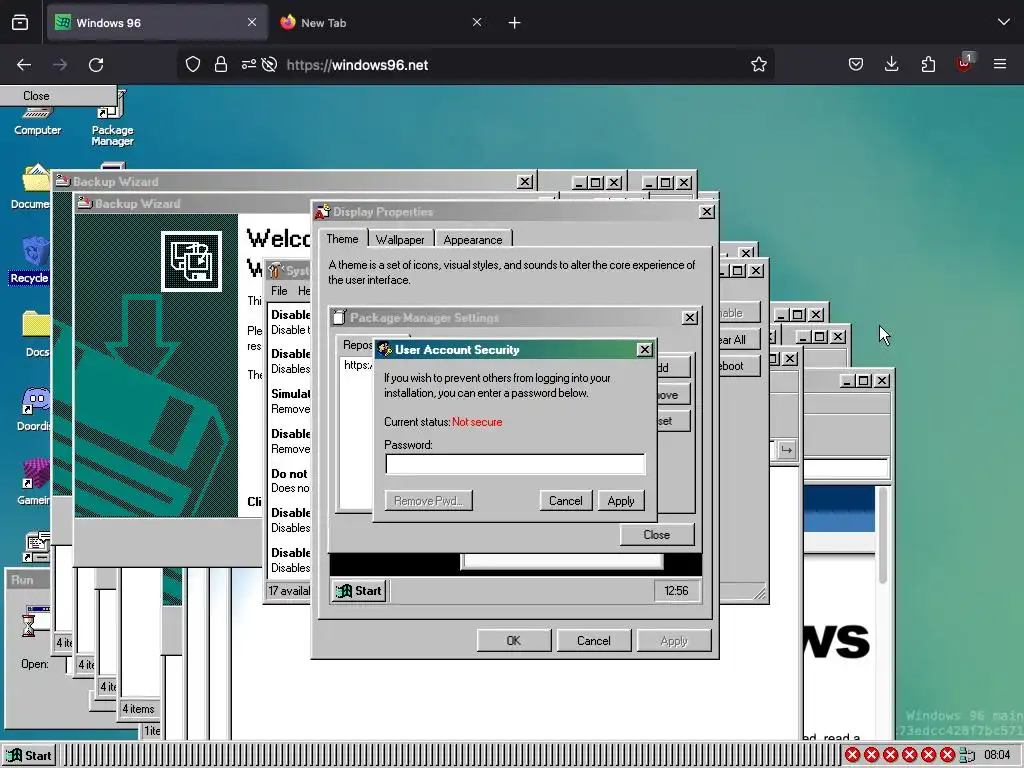Open the File menu in System window
The height and width of the screenshot is (768, 1024).
[x=280, y=291]
